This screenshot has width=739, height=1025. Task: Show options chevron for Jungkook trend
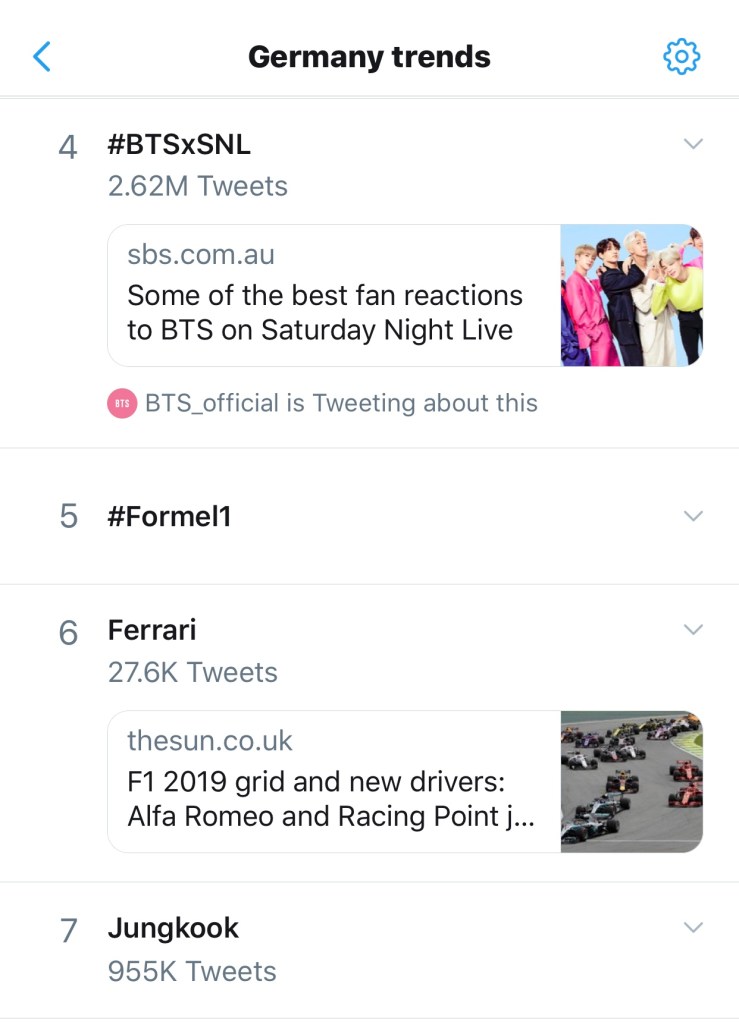[692, 928]
